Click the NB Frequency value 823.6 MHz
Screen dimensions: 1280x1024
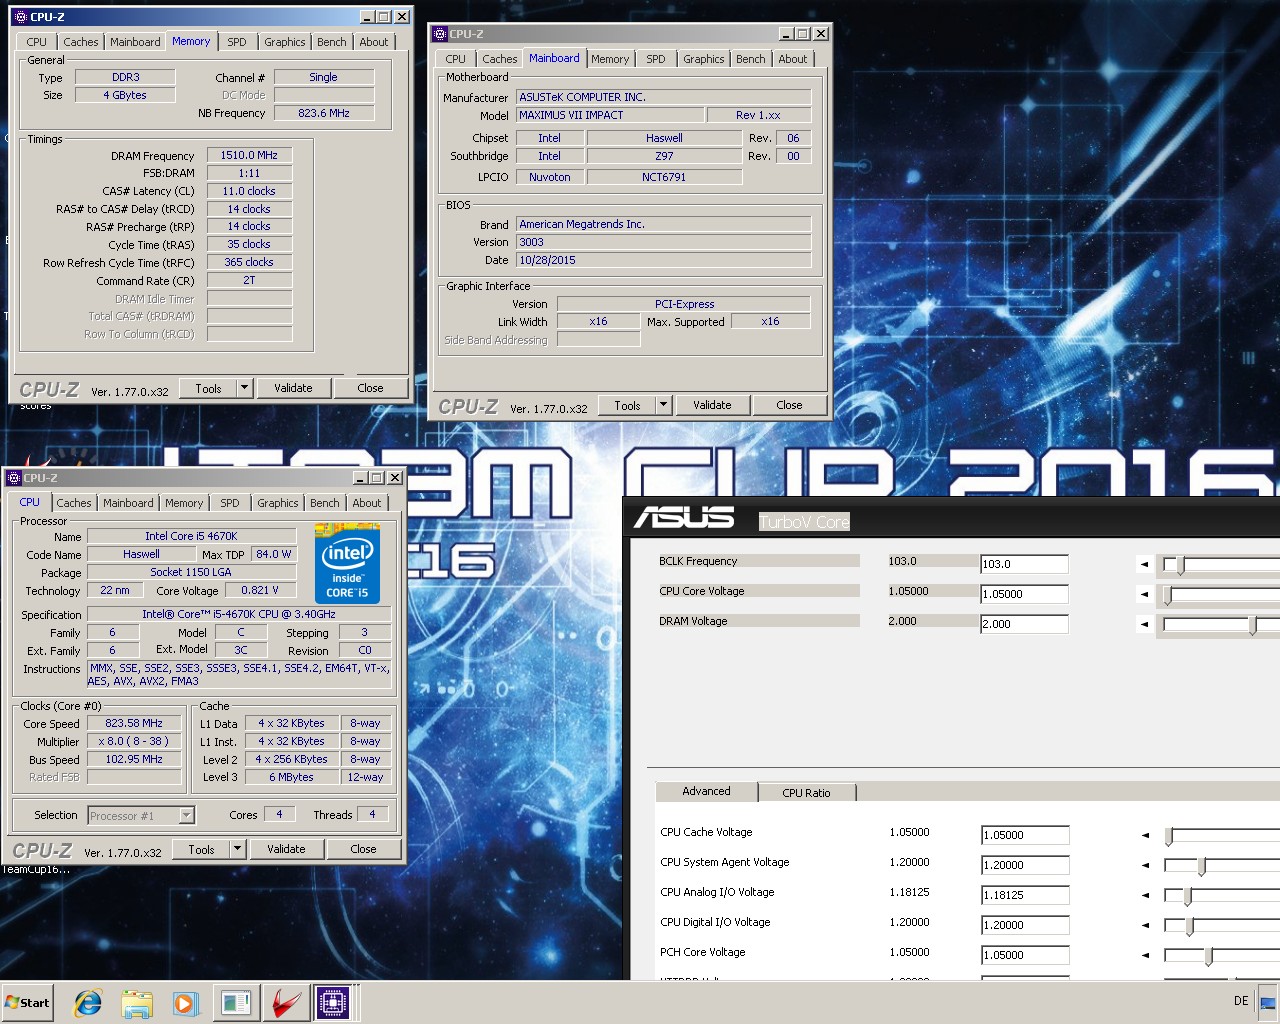click(x=324, y=113)
